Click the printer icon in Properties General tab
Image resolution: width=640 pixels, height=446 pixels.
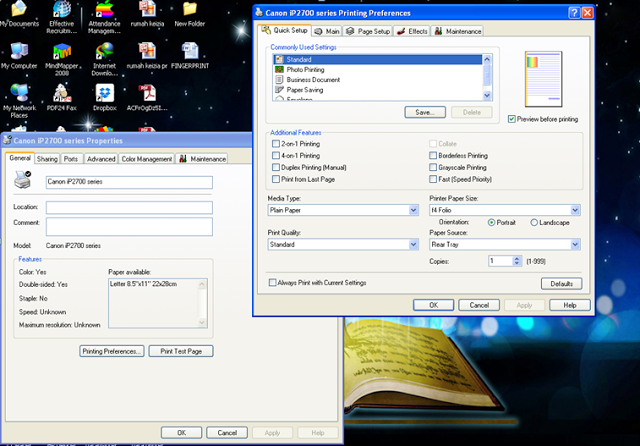[x=22, y=180]
